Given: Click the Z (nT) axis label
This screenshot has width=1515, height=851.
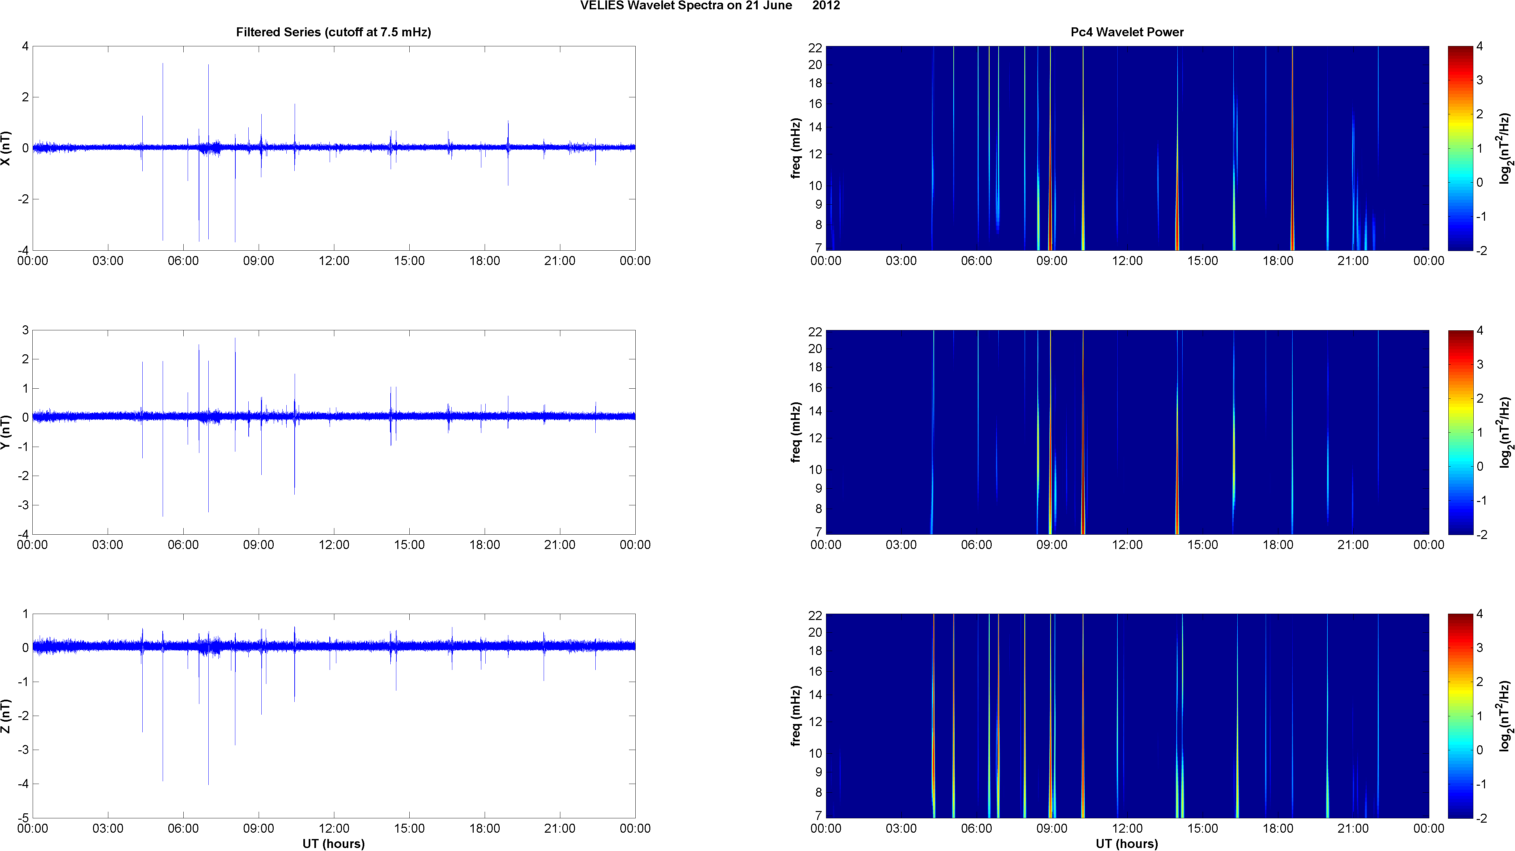Looking at the screenshot, I should (x=7, y=716).
